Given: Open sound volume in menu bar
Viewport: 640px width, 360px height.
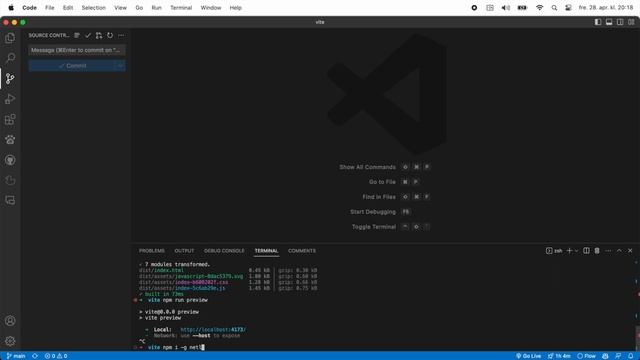Looking at the screenshot, I should (505, 8).
